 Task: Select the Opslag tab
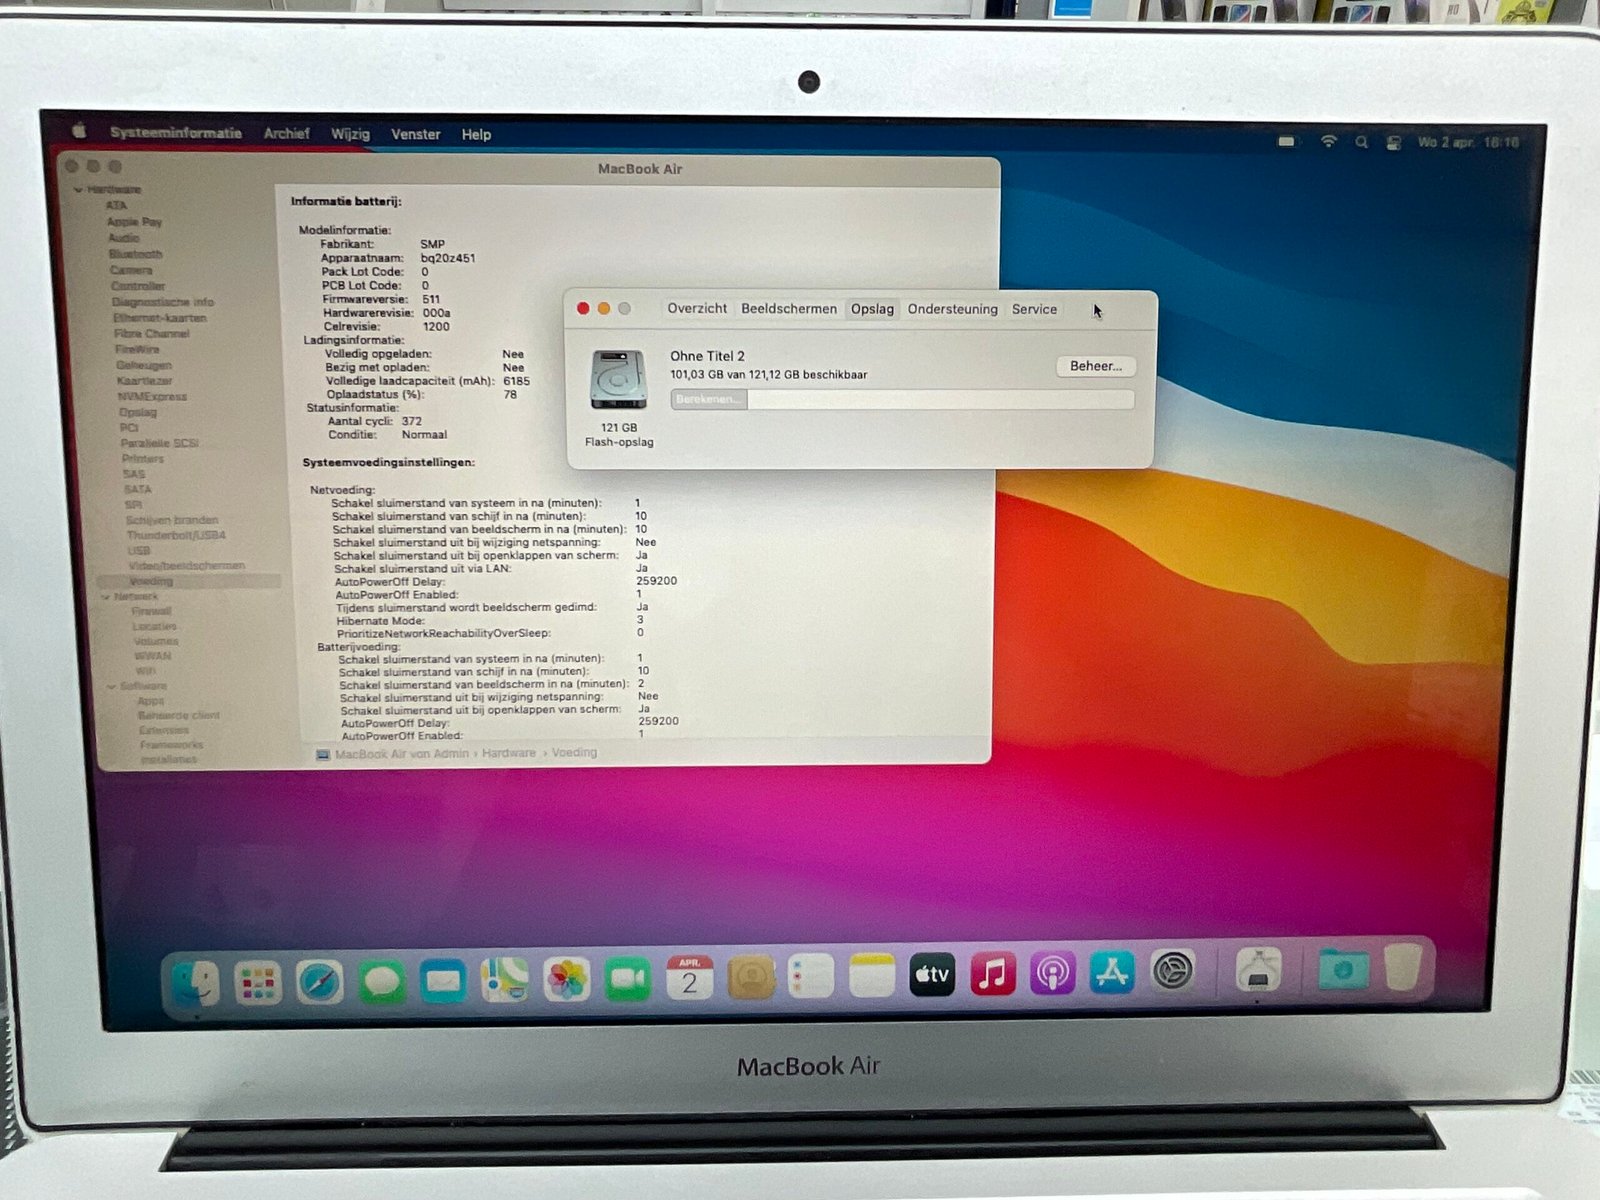click(x=872, y=309)
